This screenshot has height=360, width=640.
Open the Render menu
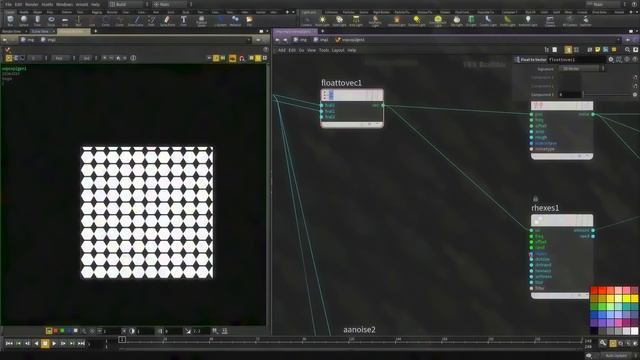(x=31, y=4)
